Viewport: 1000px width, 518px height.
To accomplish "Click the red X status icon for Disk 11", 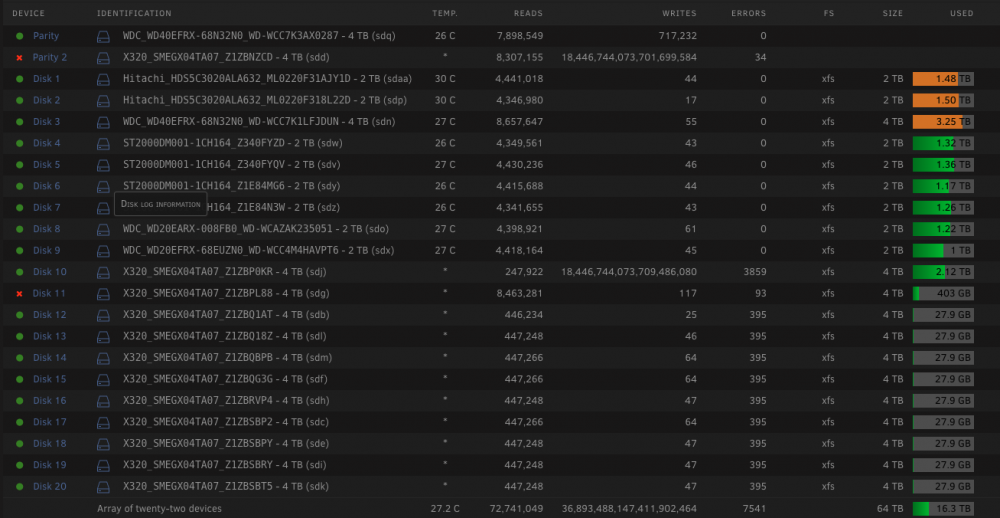I will tap(19, 293).
